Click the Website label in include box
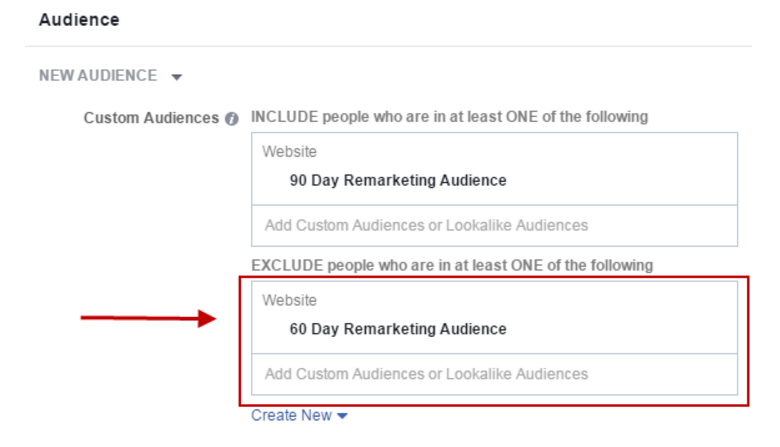The image size is (780, 447). click(289, 152)
